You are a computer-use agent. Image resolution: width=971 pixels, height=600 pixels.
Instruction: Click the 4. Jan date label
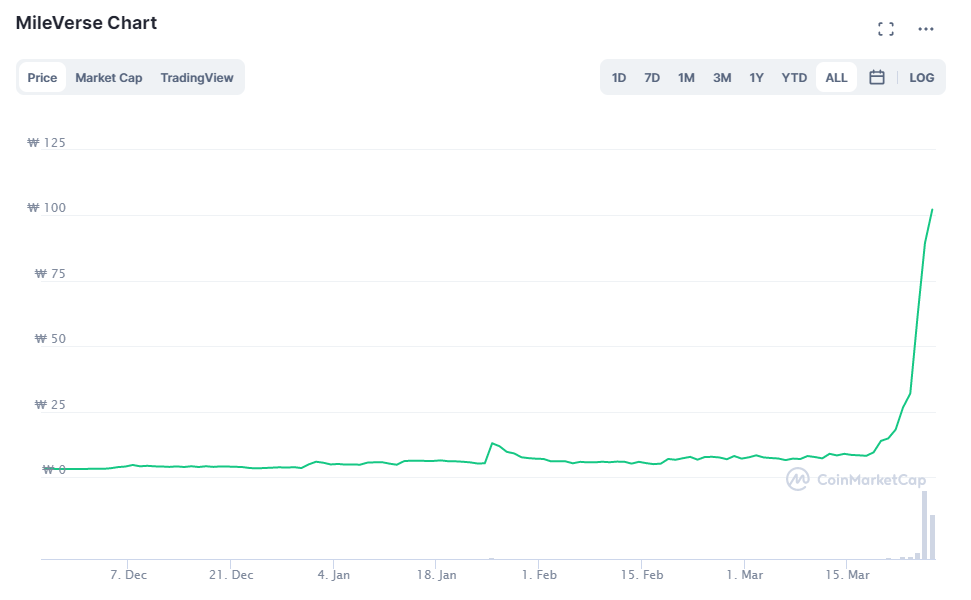(x=334, y=575)
